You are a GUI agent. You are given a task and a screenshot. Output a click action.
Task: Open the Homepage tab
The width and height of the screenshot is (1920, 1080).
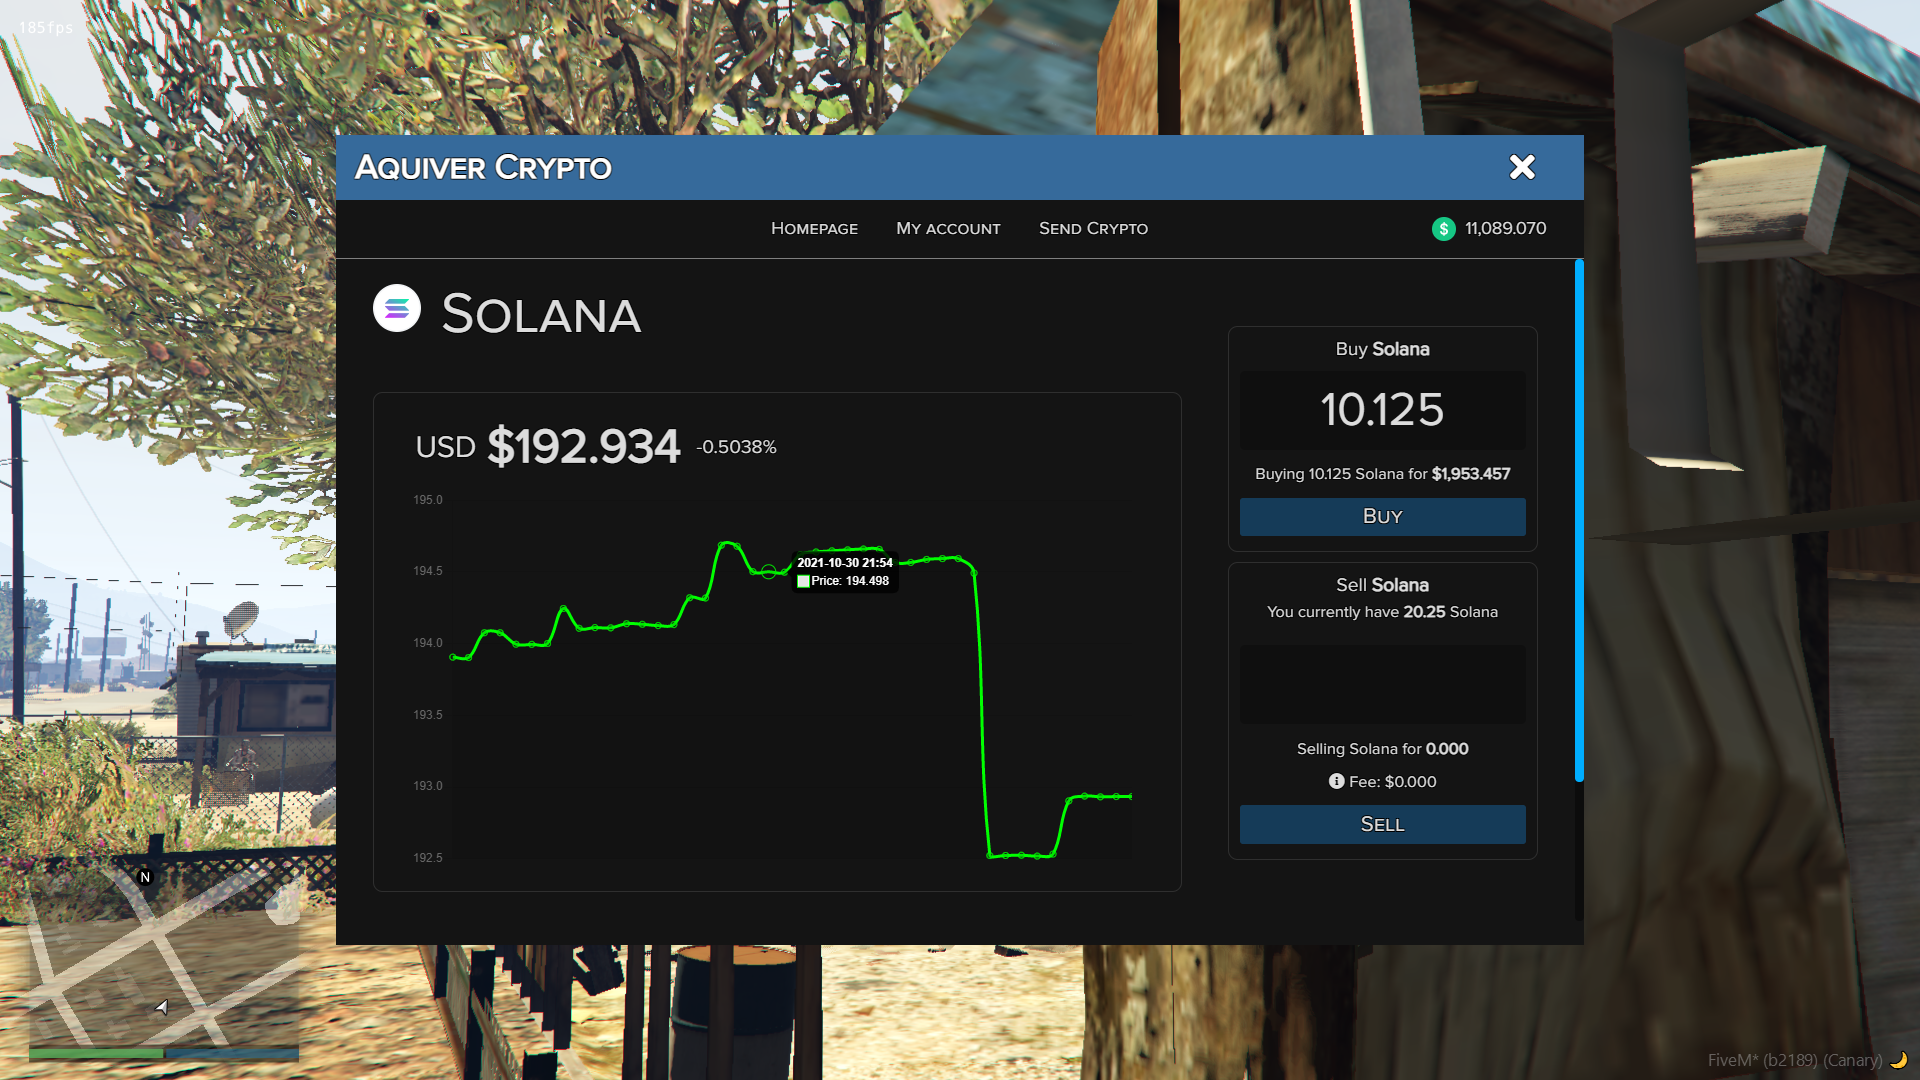[814, 229]
